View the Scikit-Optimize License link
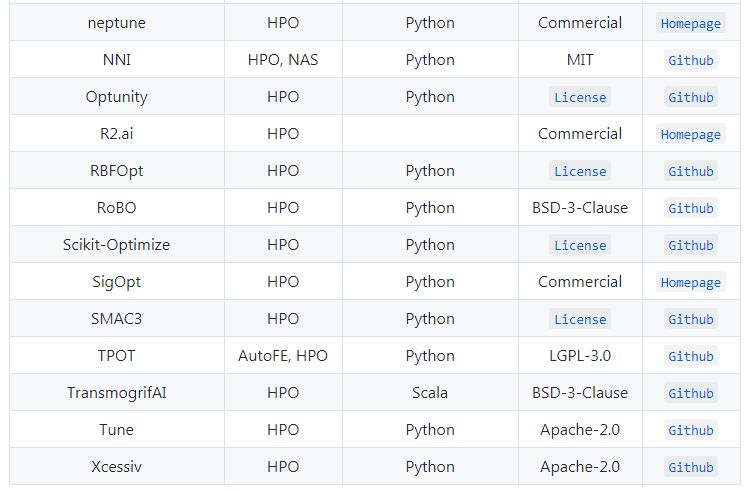This screenshot has width=752, height=491. point(580,245)
